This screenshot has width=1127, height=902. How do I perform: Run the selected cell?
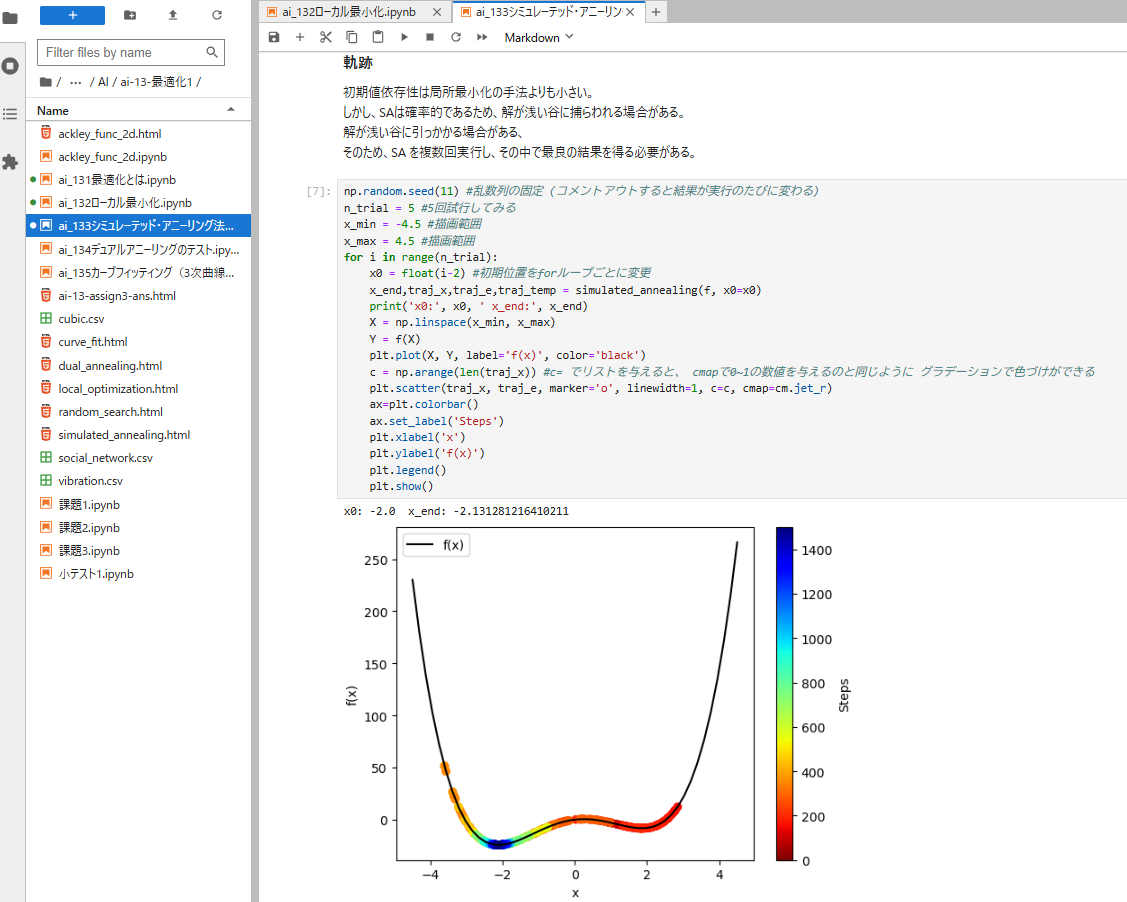click(x=404, y=37)
